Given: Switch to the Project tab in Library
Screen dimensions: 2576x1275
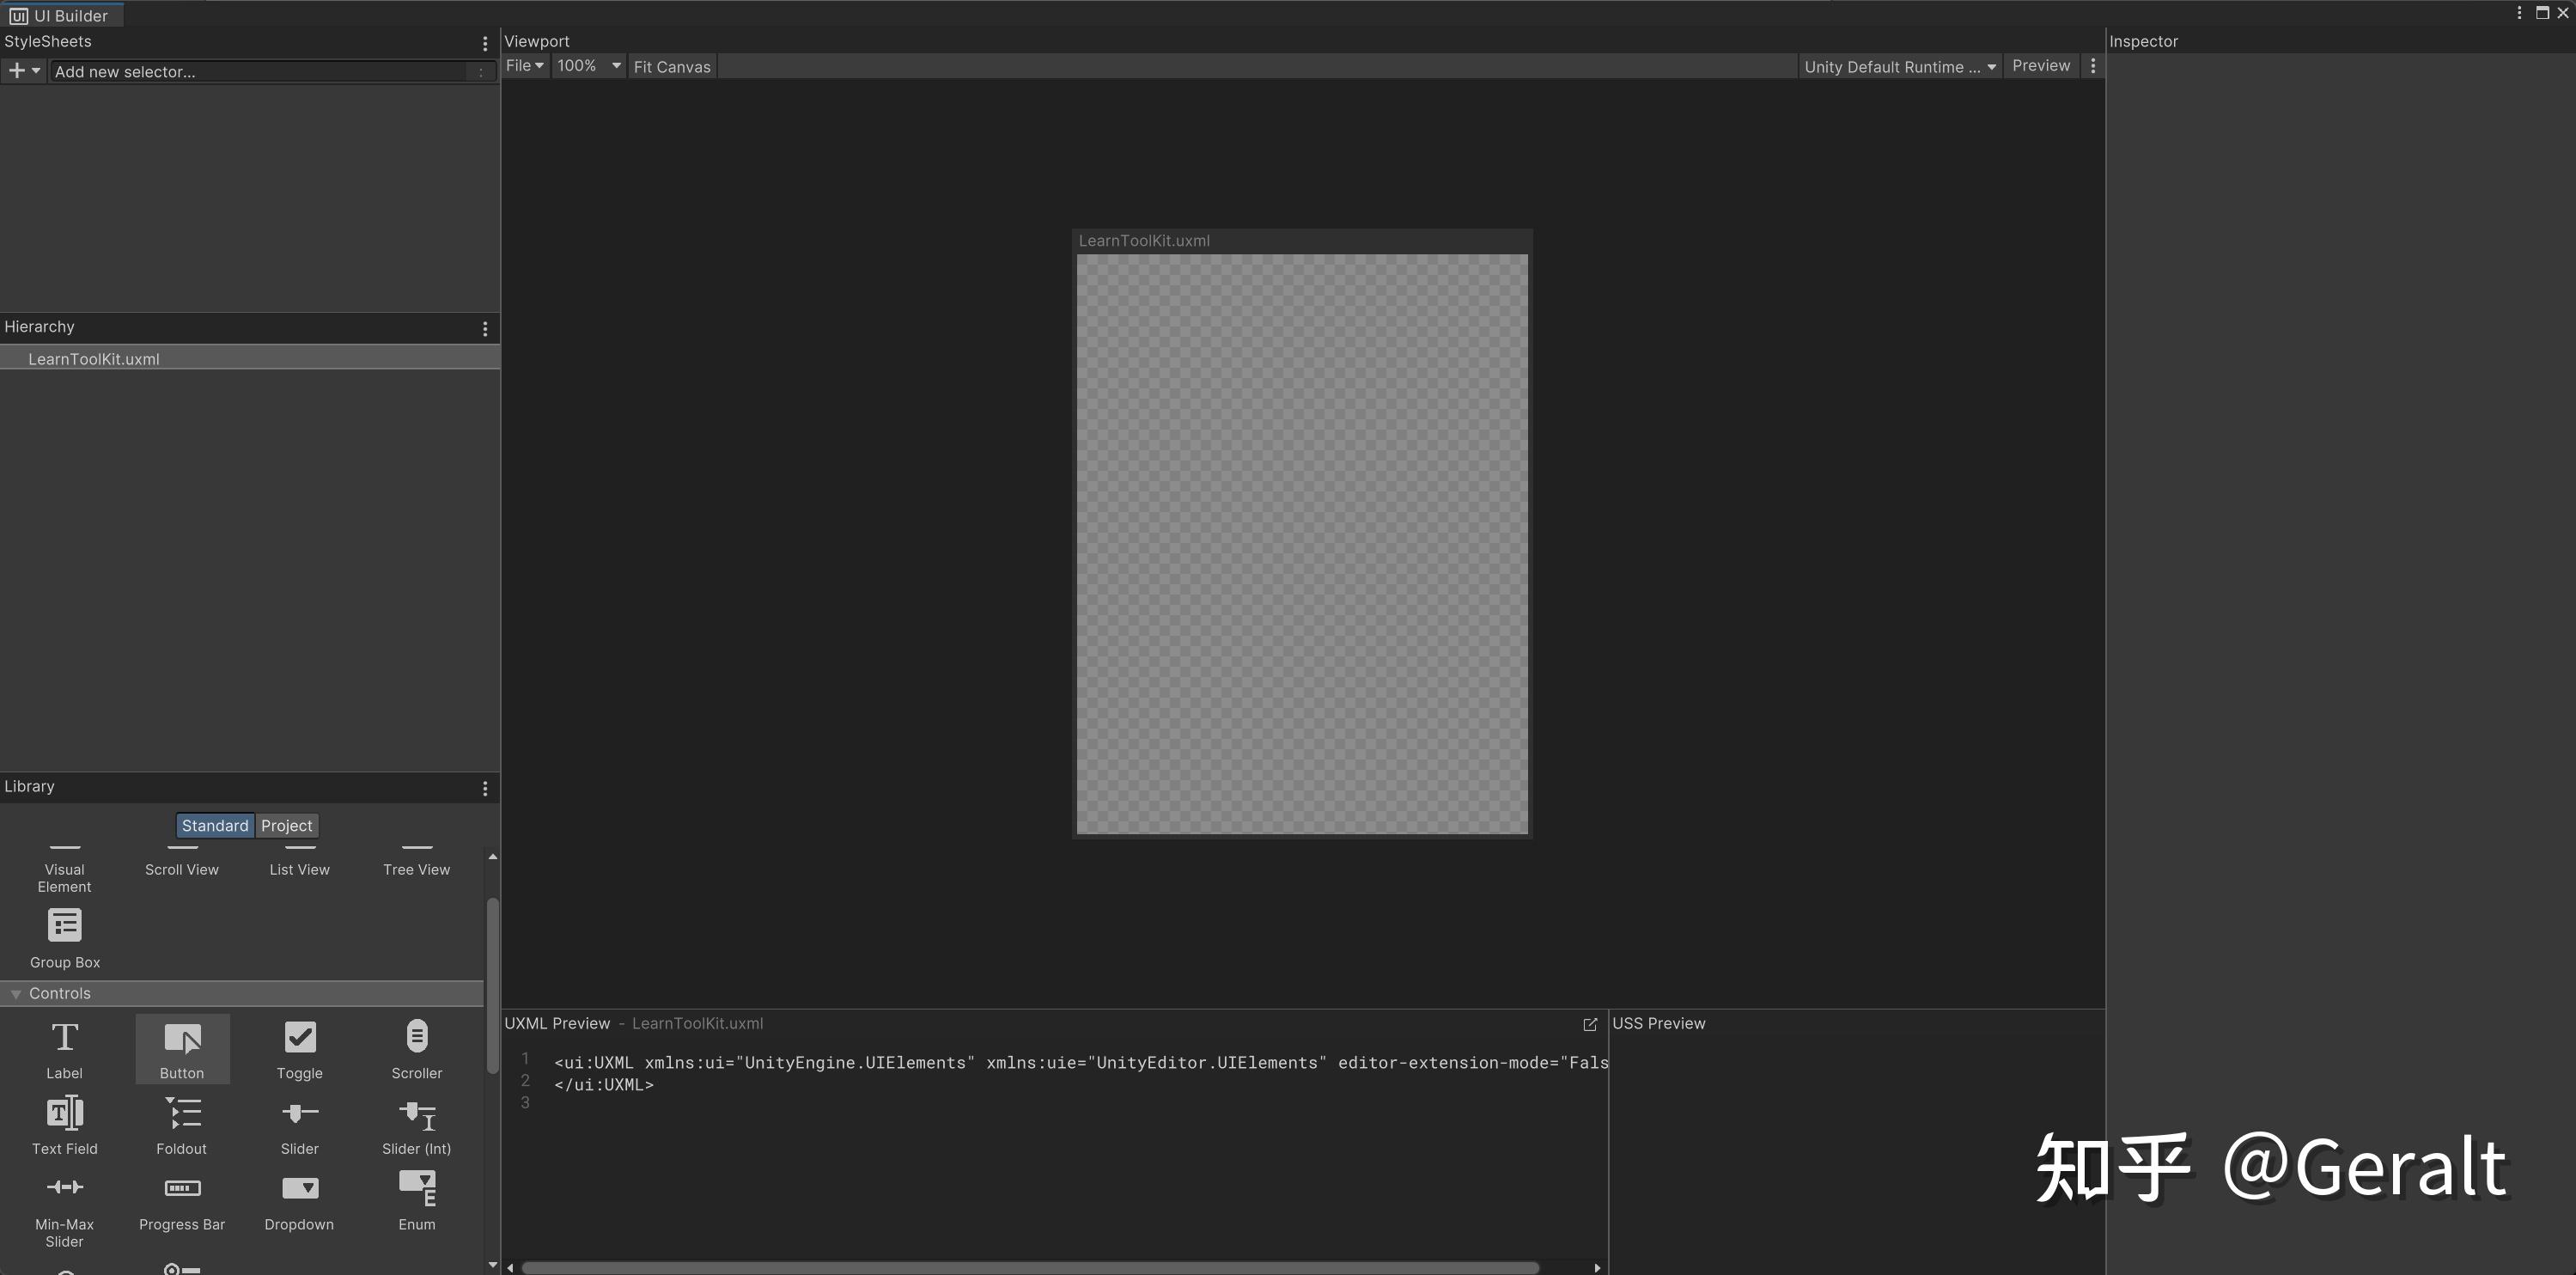Looking at the screenshot, I should 286,825.
